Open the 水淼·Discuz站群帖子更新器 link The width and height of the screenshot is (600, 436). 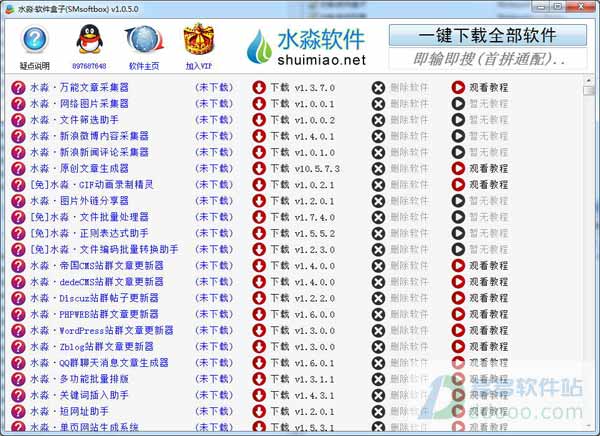point(94,298)
